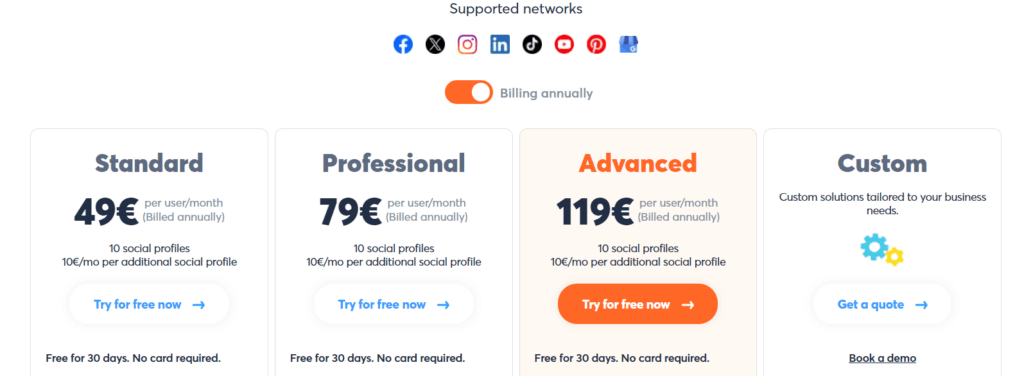
Task: Select the Pinterest network icon
Action: point(596,44)
